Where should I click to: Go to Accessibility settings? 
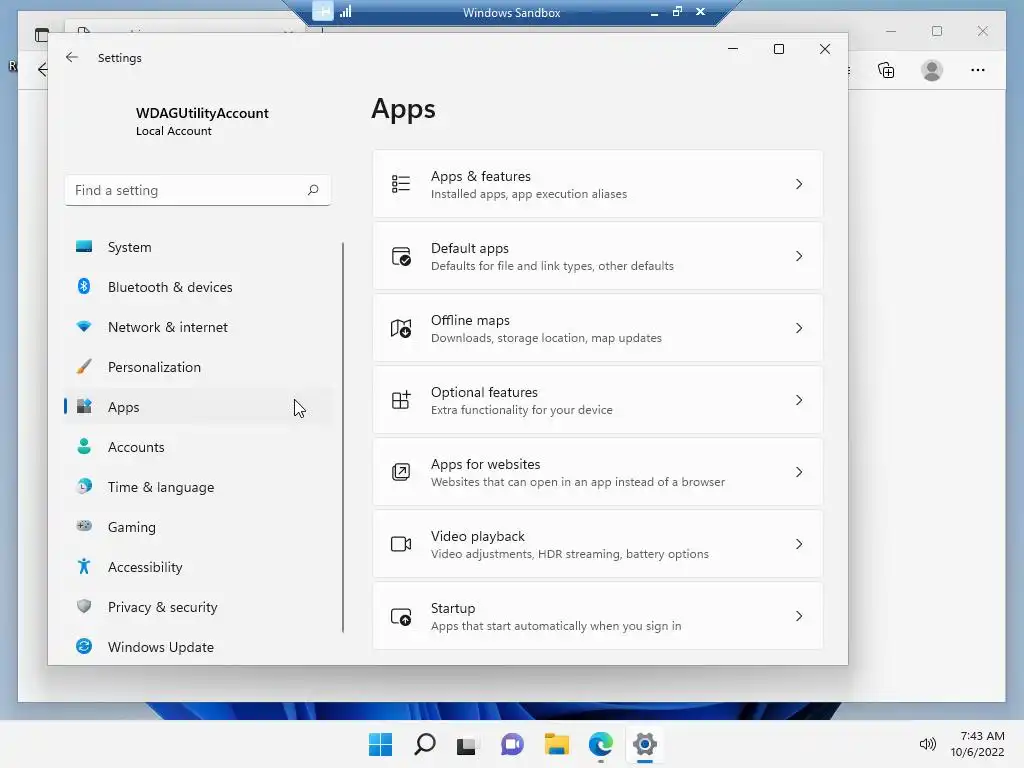(198, 566)
